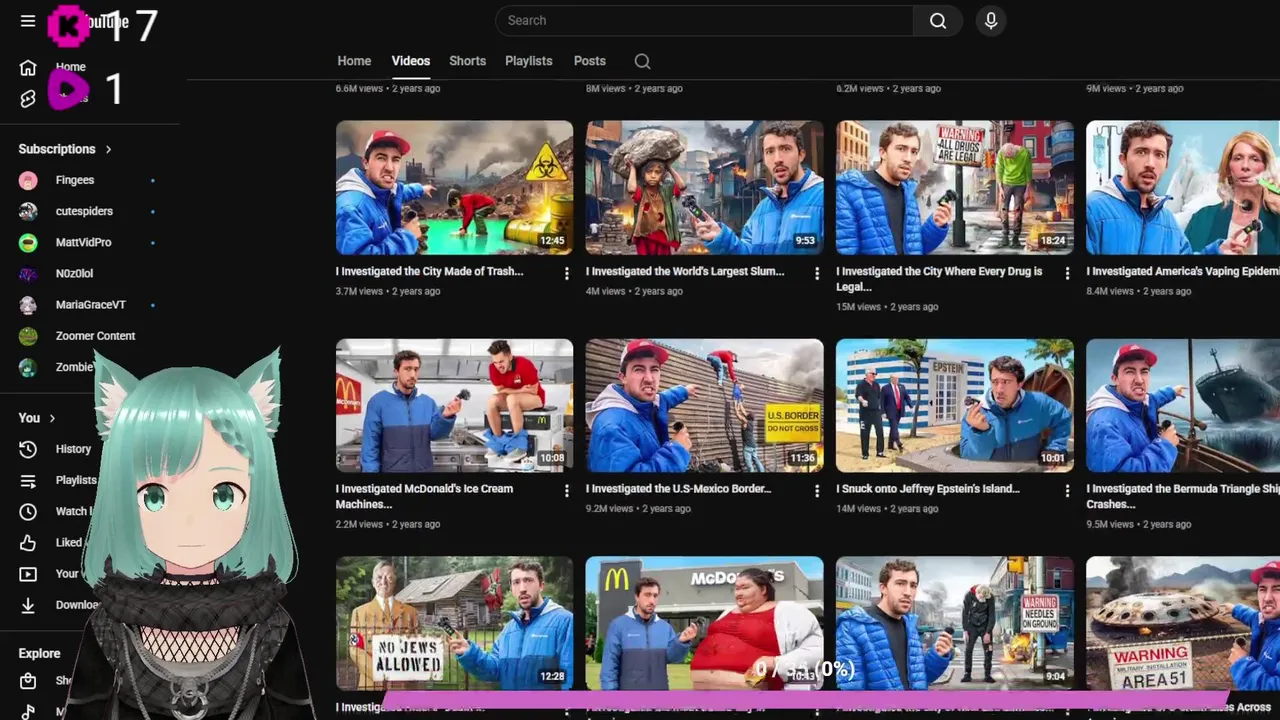The image size is (1280, 720).
Task: Open the cutespiders subscription link
Action: (84, 211)
